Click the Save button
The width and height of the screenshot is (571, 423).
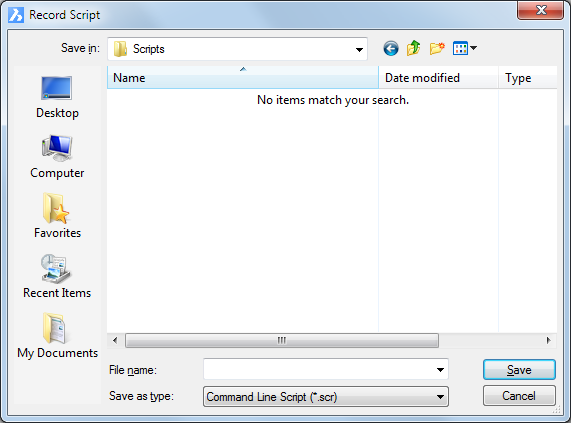(x=519, y=370)
